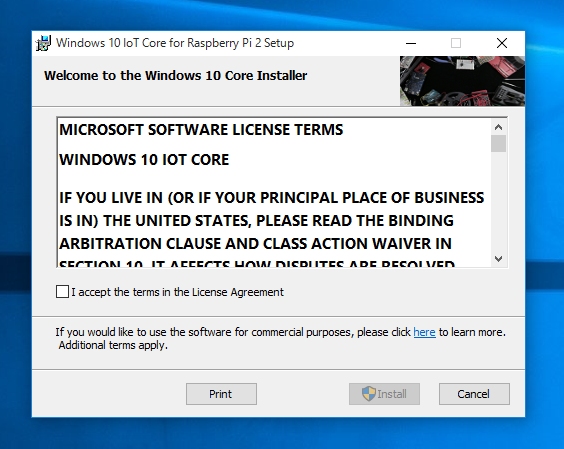Click the 'I accept the terms' label
The width and height of the screenshot is (564, 449).
(x=177, y=292)
